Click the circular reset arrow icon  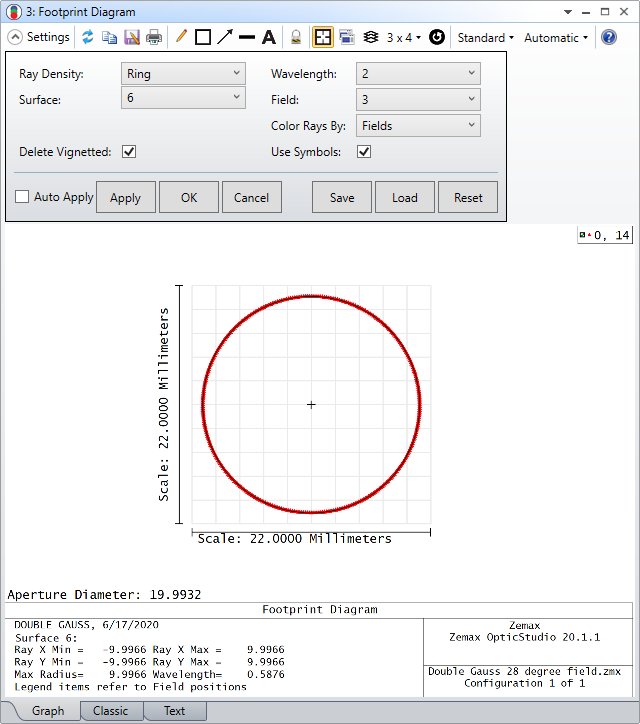tap(437, 37)
